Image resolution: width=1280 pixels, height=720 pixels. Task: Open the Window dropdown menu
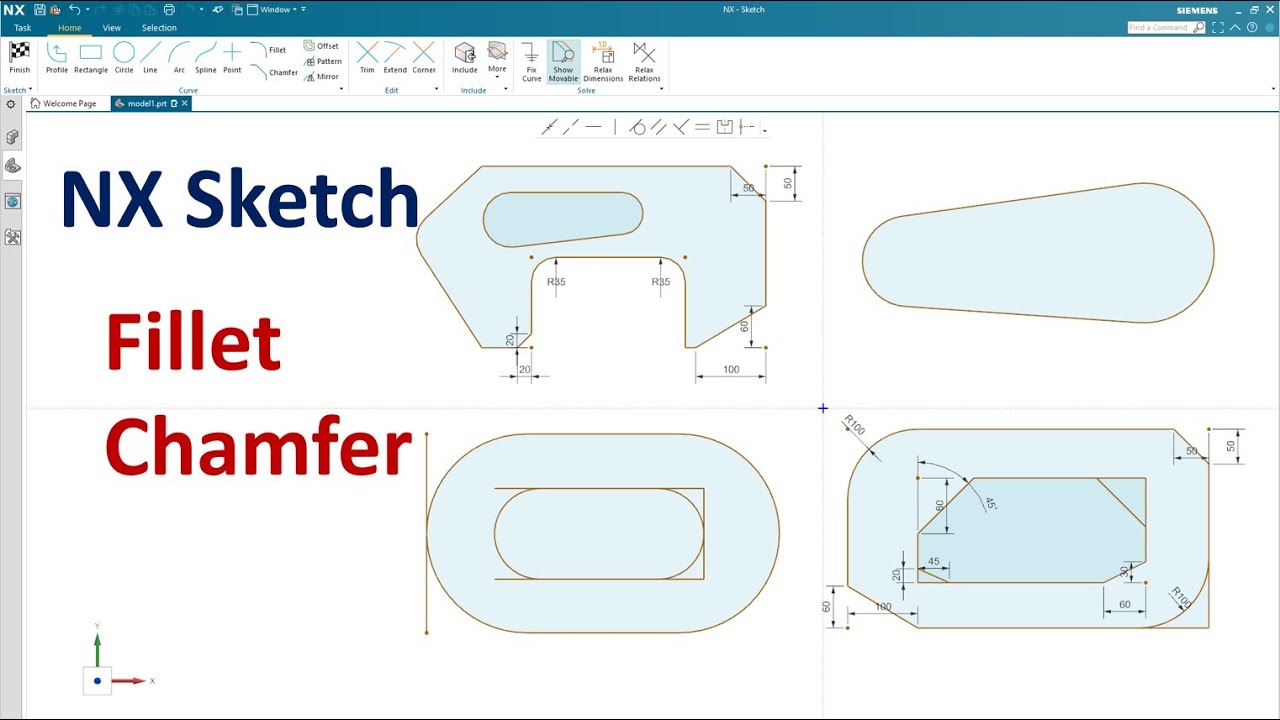(270, 10)
